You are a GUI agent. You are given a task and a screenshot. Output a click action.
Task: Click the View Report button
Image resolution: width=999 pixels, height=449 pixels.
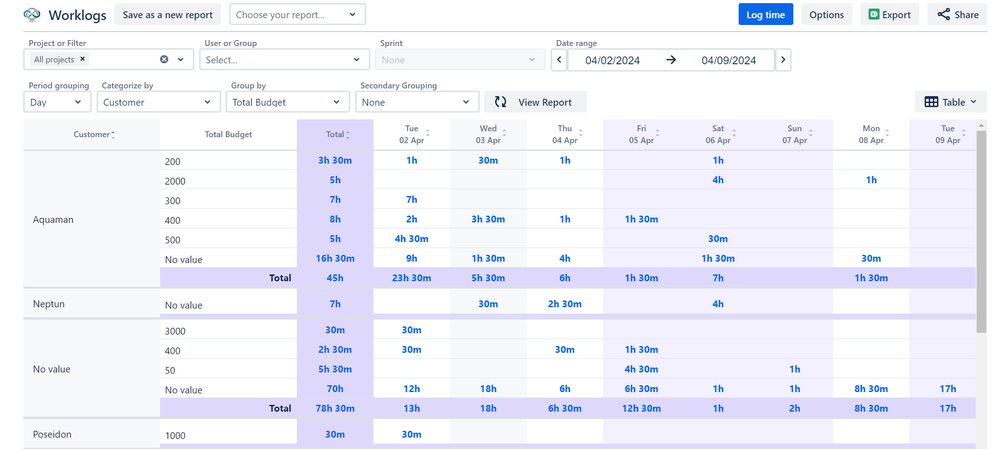coord(535,102)
